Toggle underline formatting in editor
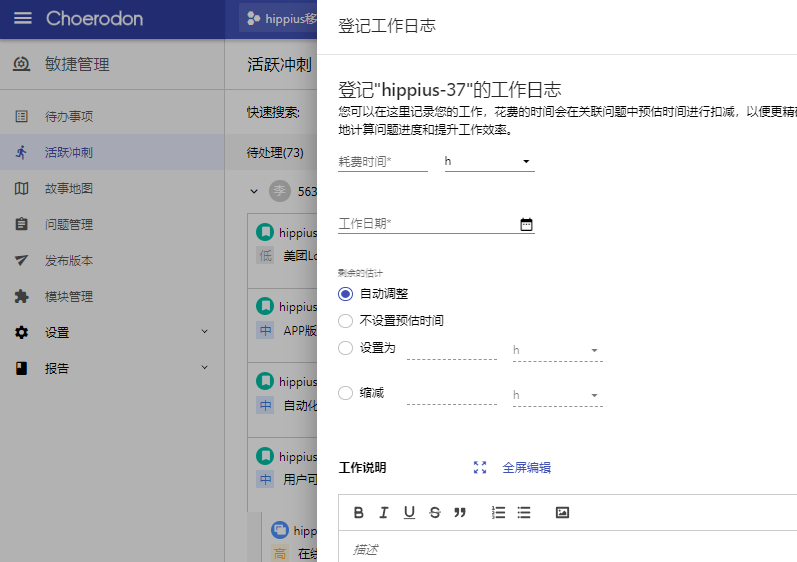The width and height of the screenshot is (797, 562). [x=409, y=513]
